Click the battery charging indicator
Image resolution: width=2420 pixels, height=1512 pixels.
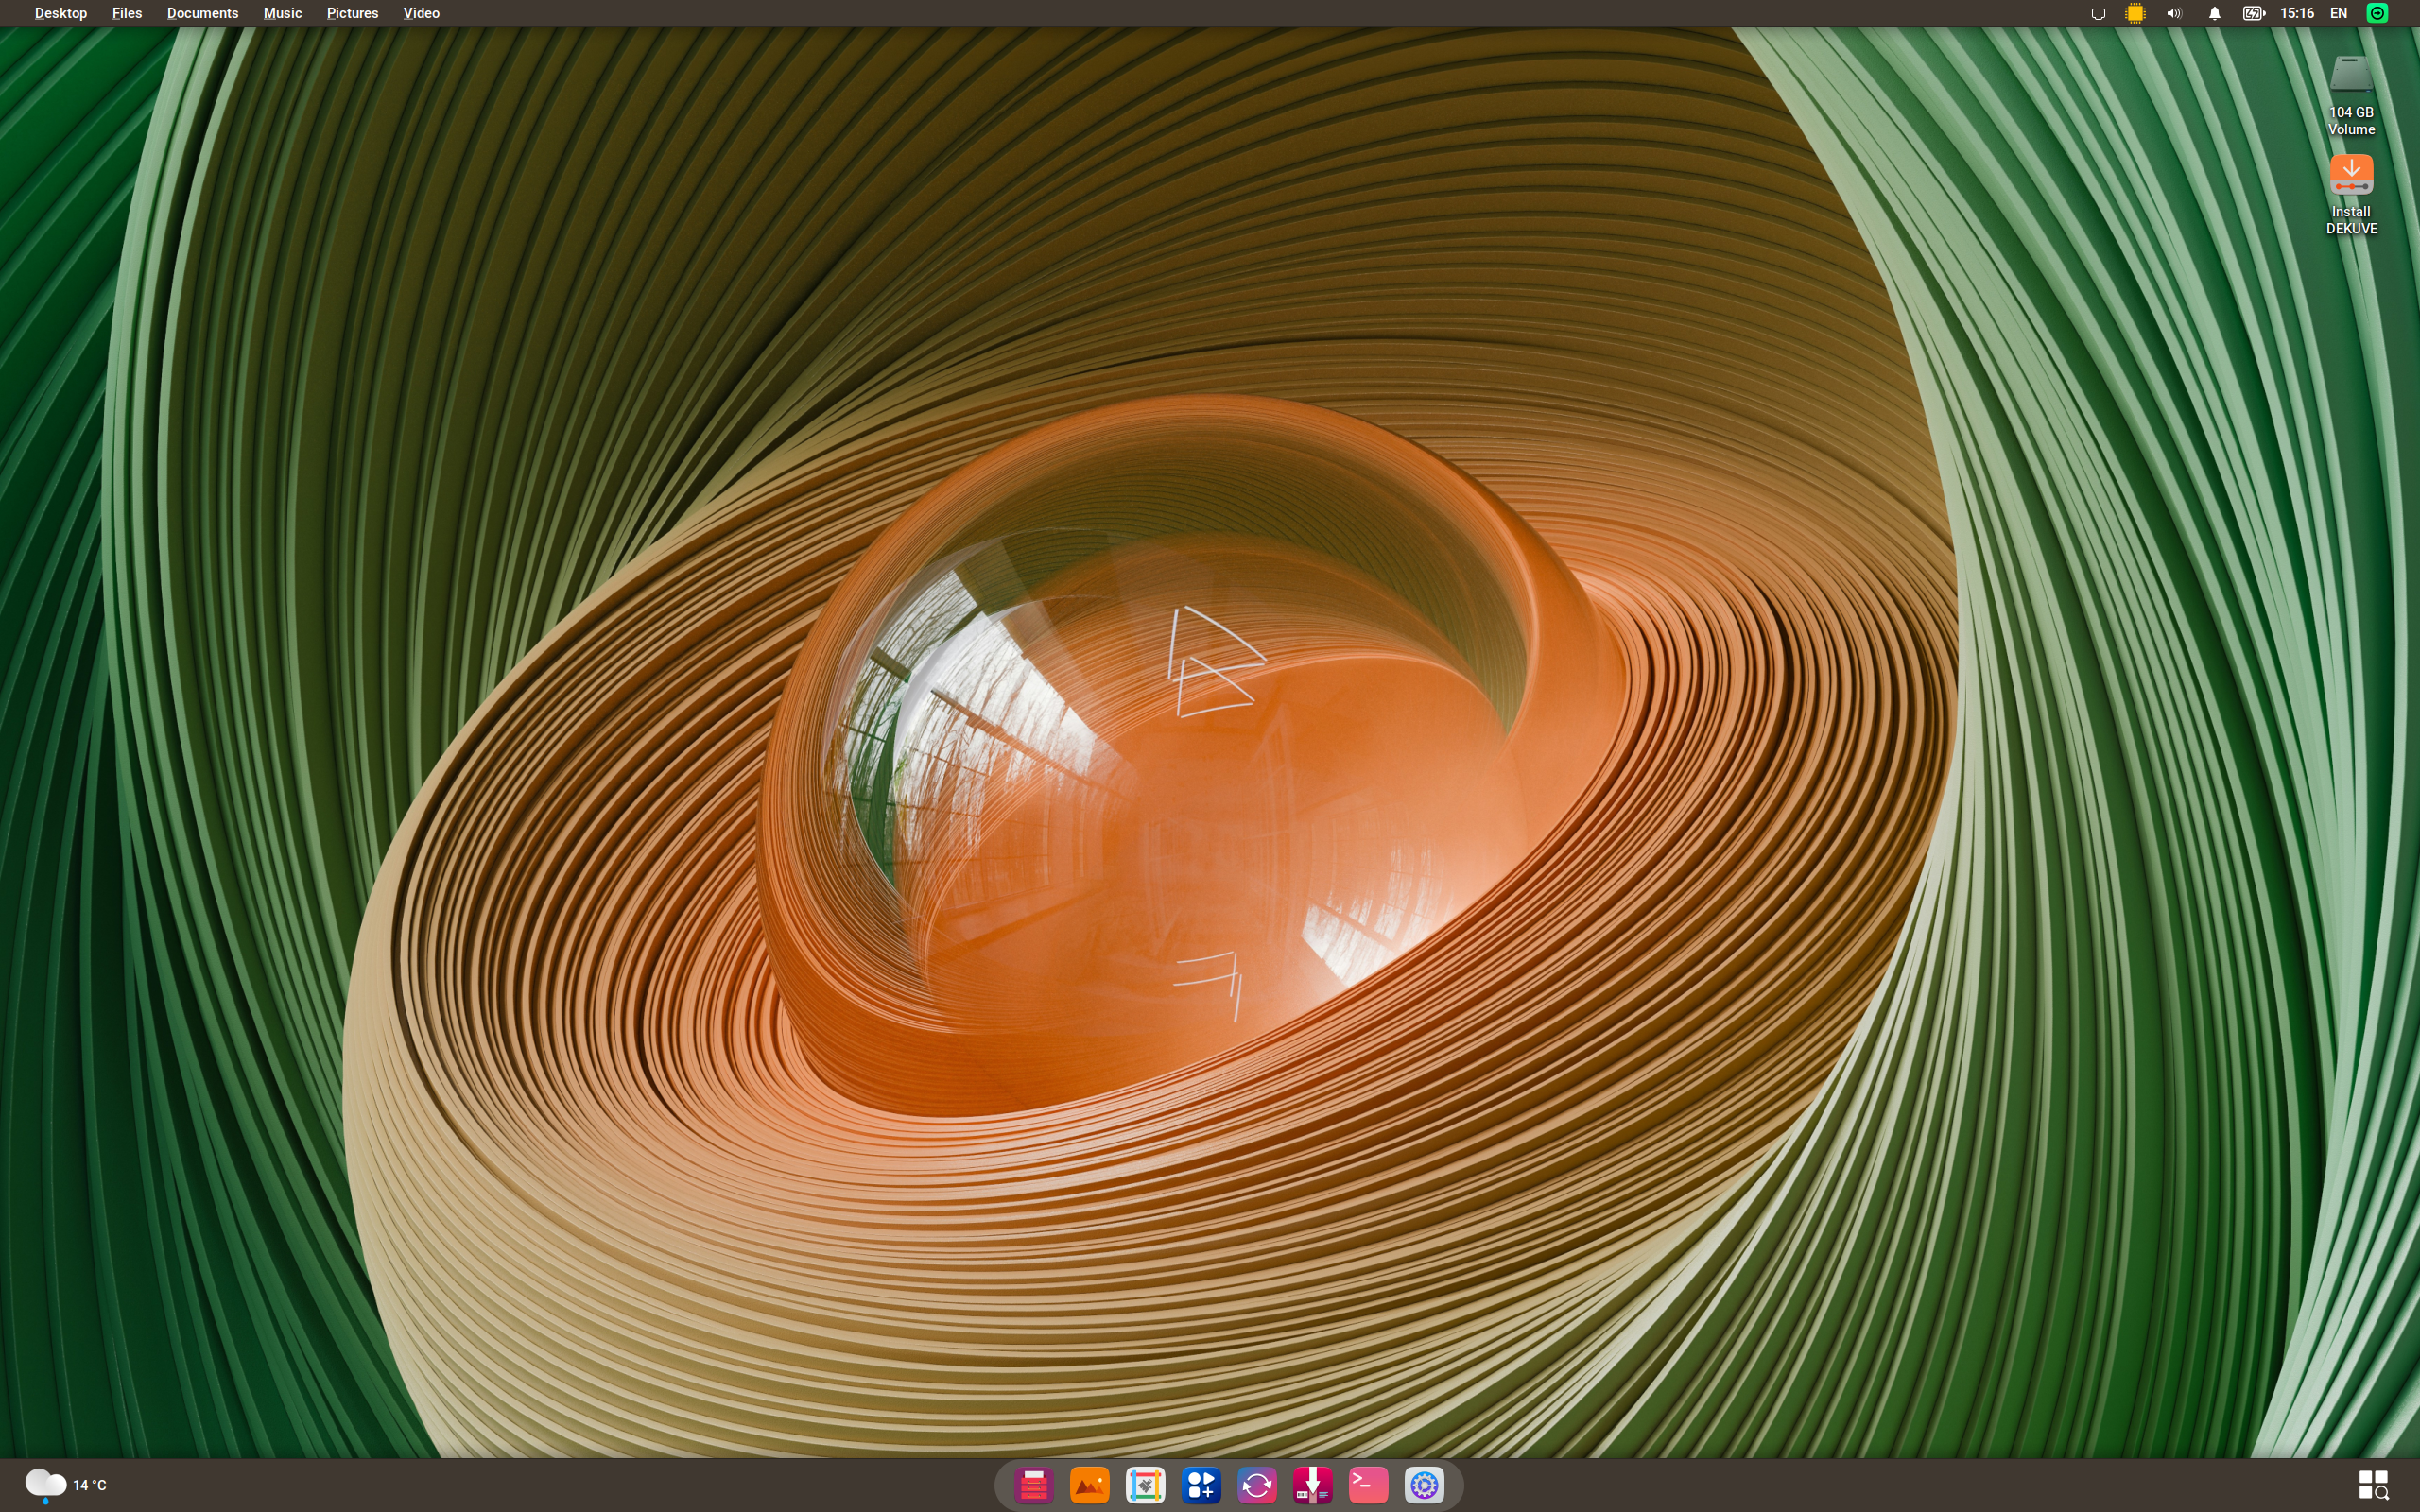(x=2253, y=13)
